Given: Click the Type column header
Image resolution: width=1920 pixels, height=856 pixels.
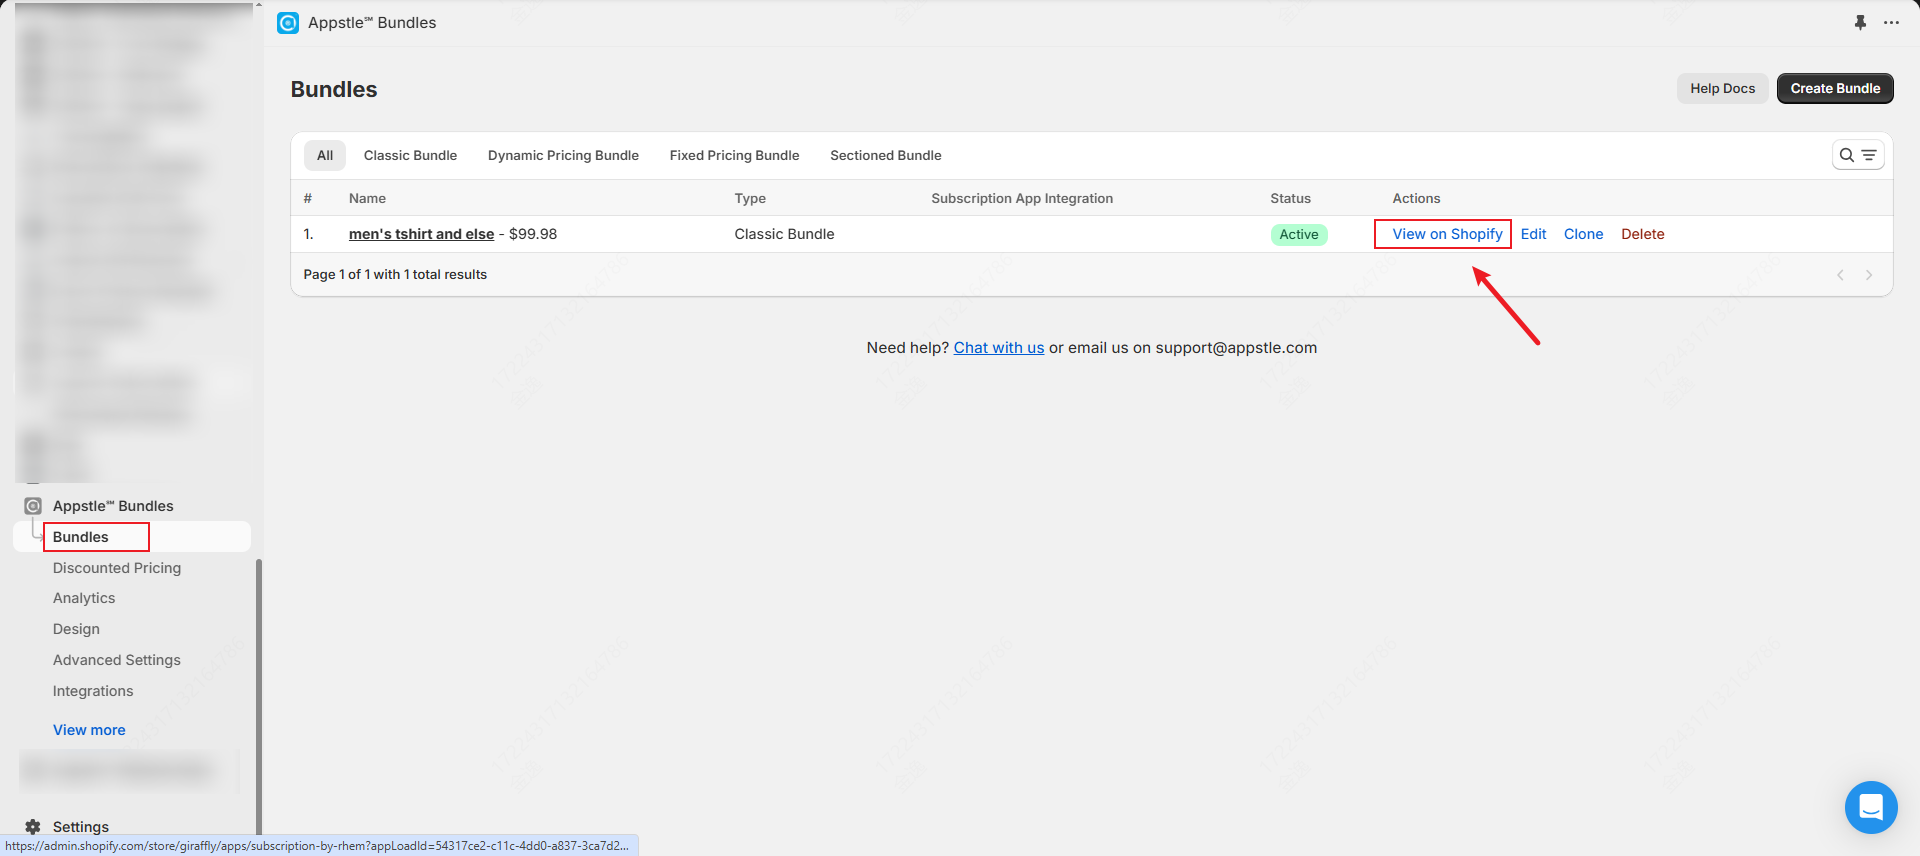Looking at the screenshot, I should coord(750,198).
